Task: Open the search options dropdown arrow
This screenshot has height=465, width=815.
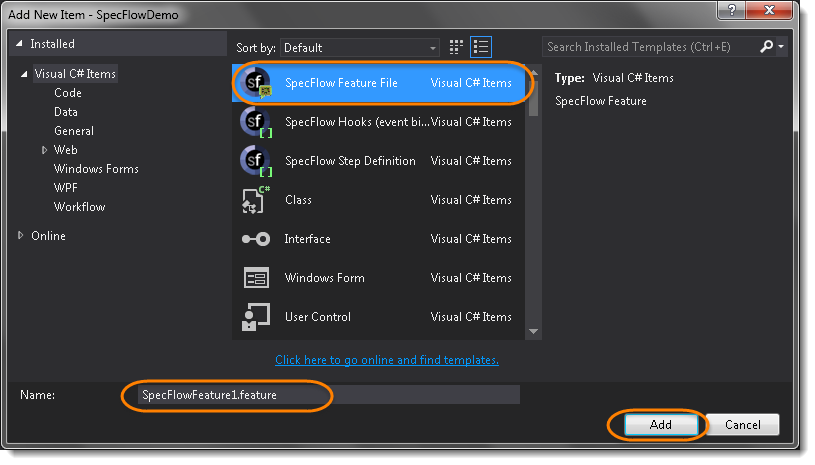Action: pyautogui.click(x=781, y=47)
